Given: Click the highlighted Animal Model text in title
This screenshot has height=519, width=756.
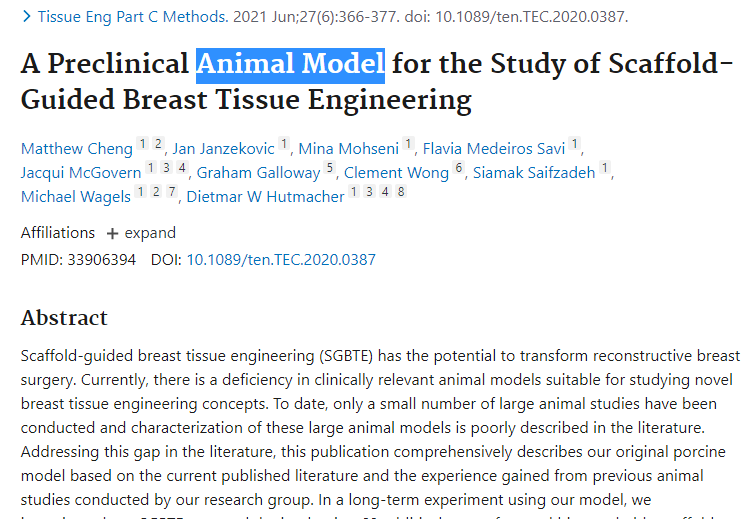Looking at the screenshot, I should point(290,65).
